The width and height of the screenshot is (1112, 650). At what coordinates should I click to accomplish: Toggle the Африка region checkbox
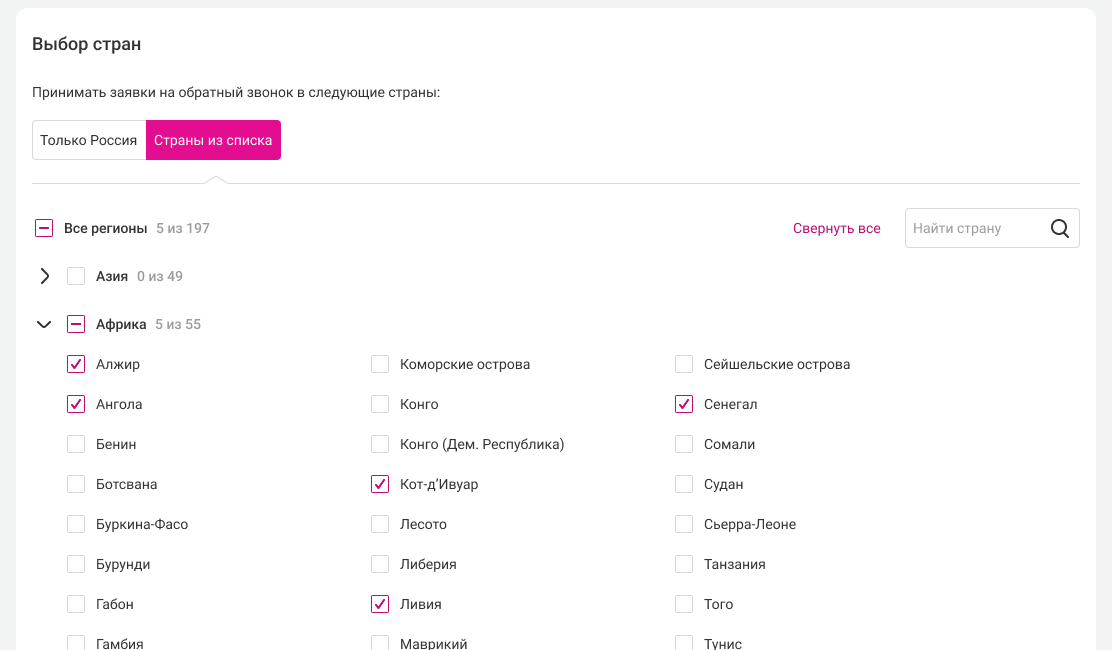pos(76,324)
